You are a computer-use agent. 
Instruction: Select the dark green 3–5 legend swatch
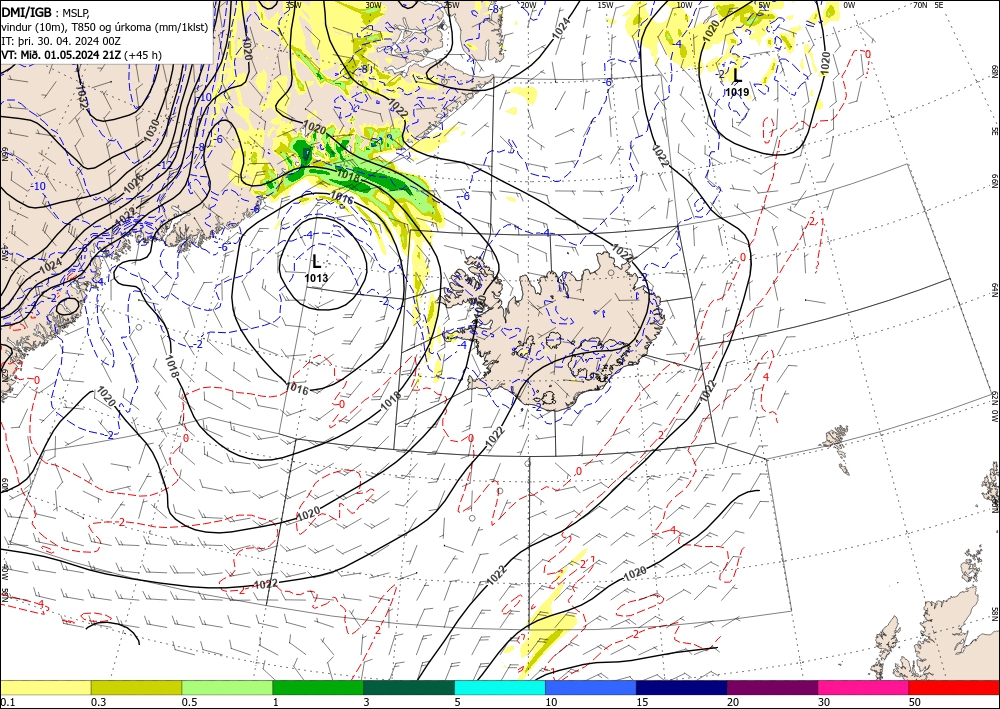(x=409, y=687)
